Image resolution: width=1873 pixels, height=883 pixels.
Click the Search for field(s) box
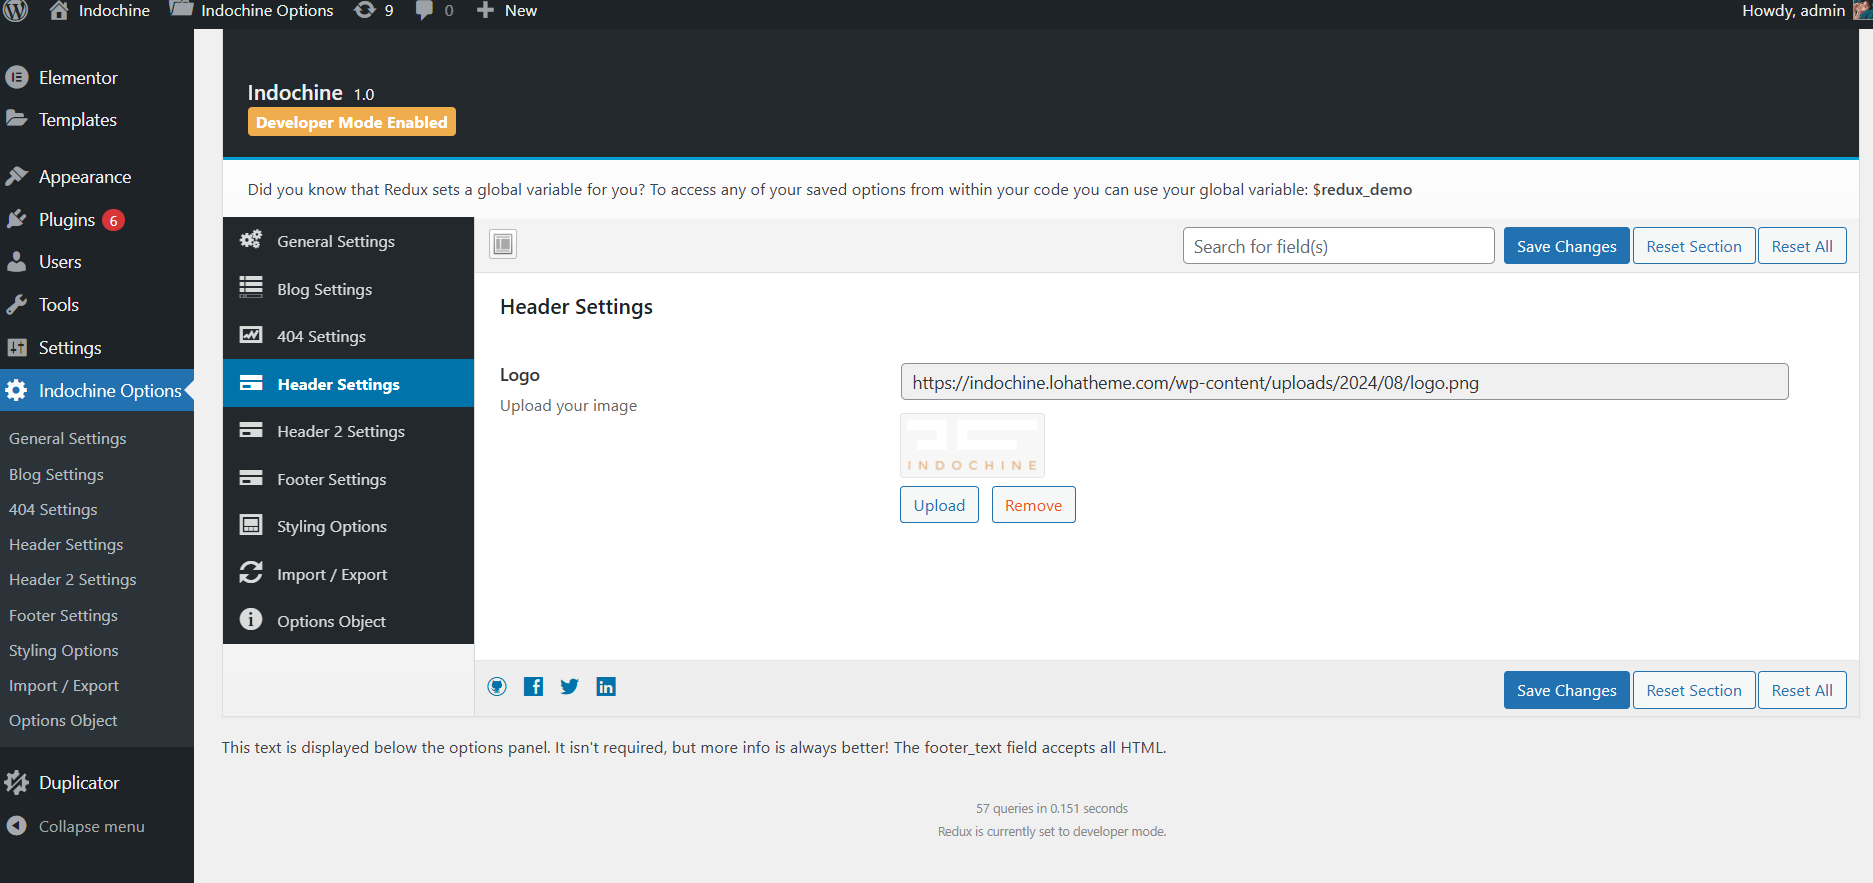[x=1338, y=246]
